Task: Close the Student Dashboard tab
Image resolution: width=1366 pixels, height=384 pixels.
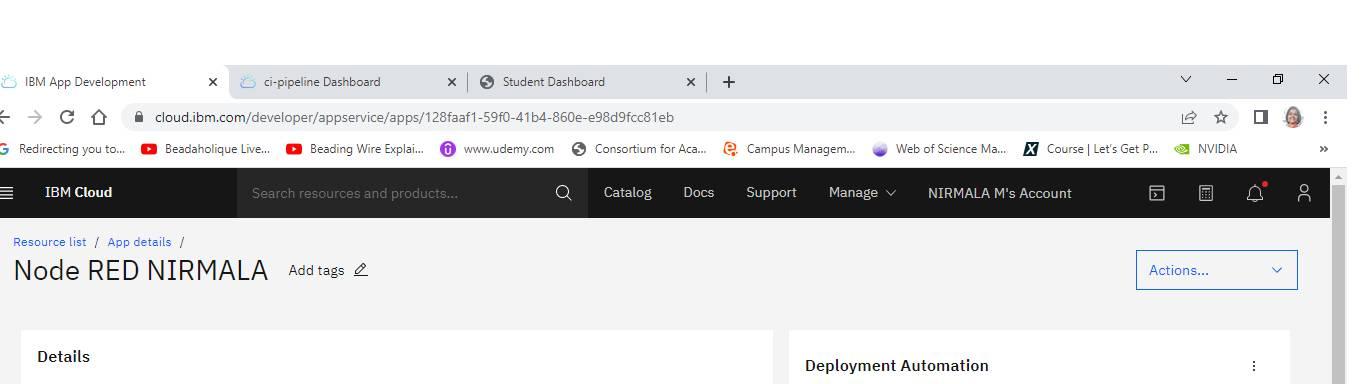Action: [x=691, y=82]
